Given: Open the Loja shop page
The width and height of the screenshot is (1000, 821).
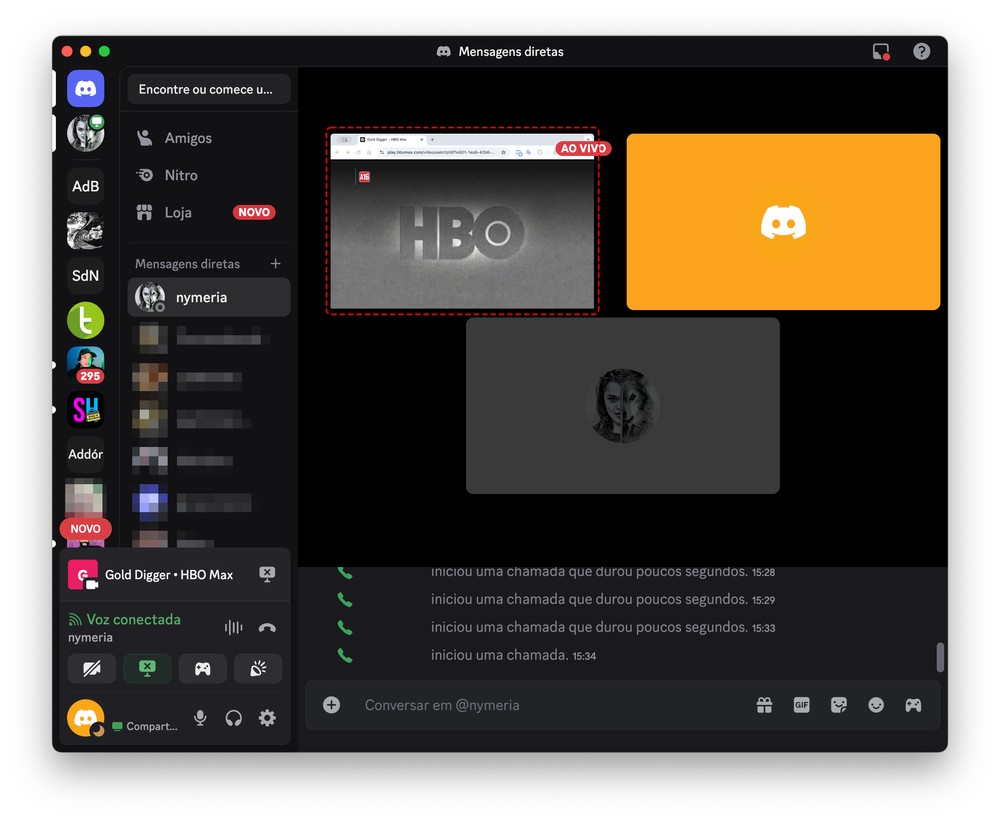Looking at the screenshot, I should click(x=209, y=212).
